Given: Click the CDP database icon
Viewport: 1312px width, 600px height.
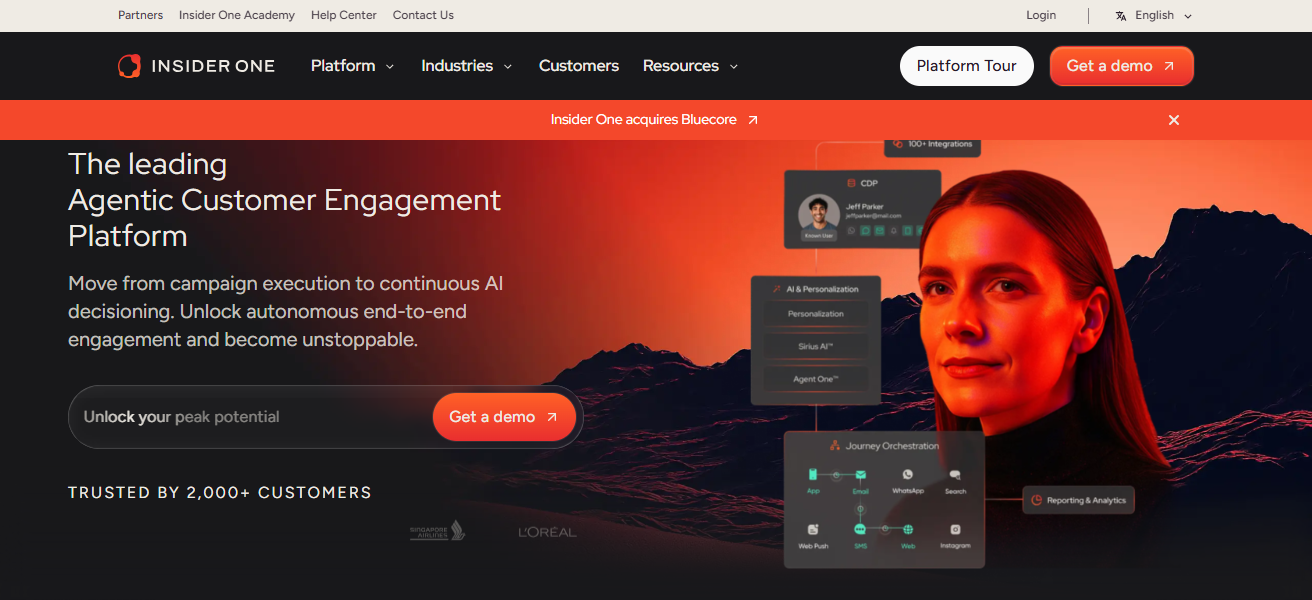Looking at the screenshot, I should tap(851, 183).
